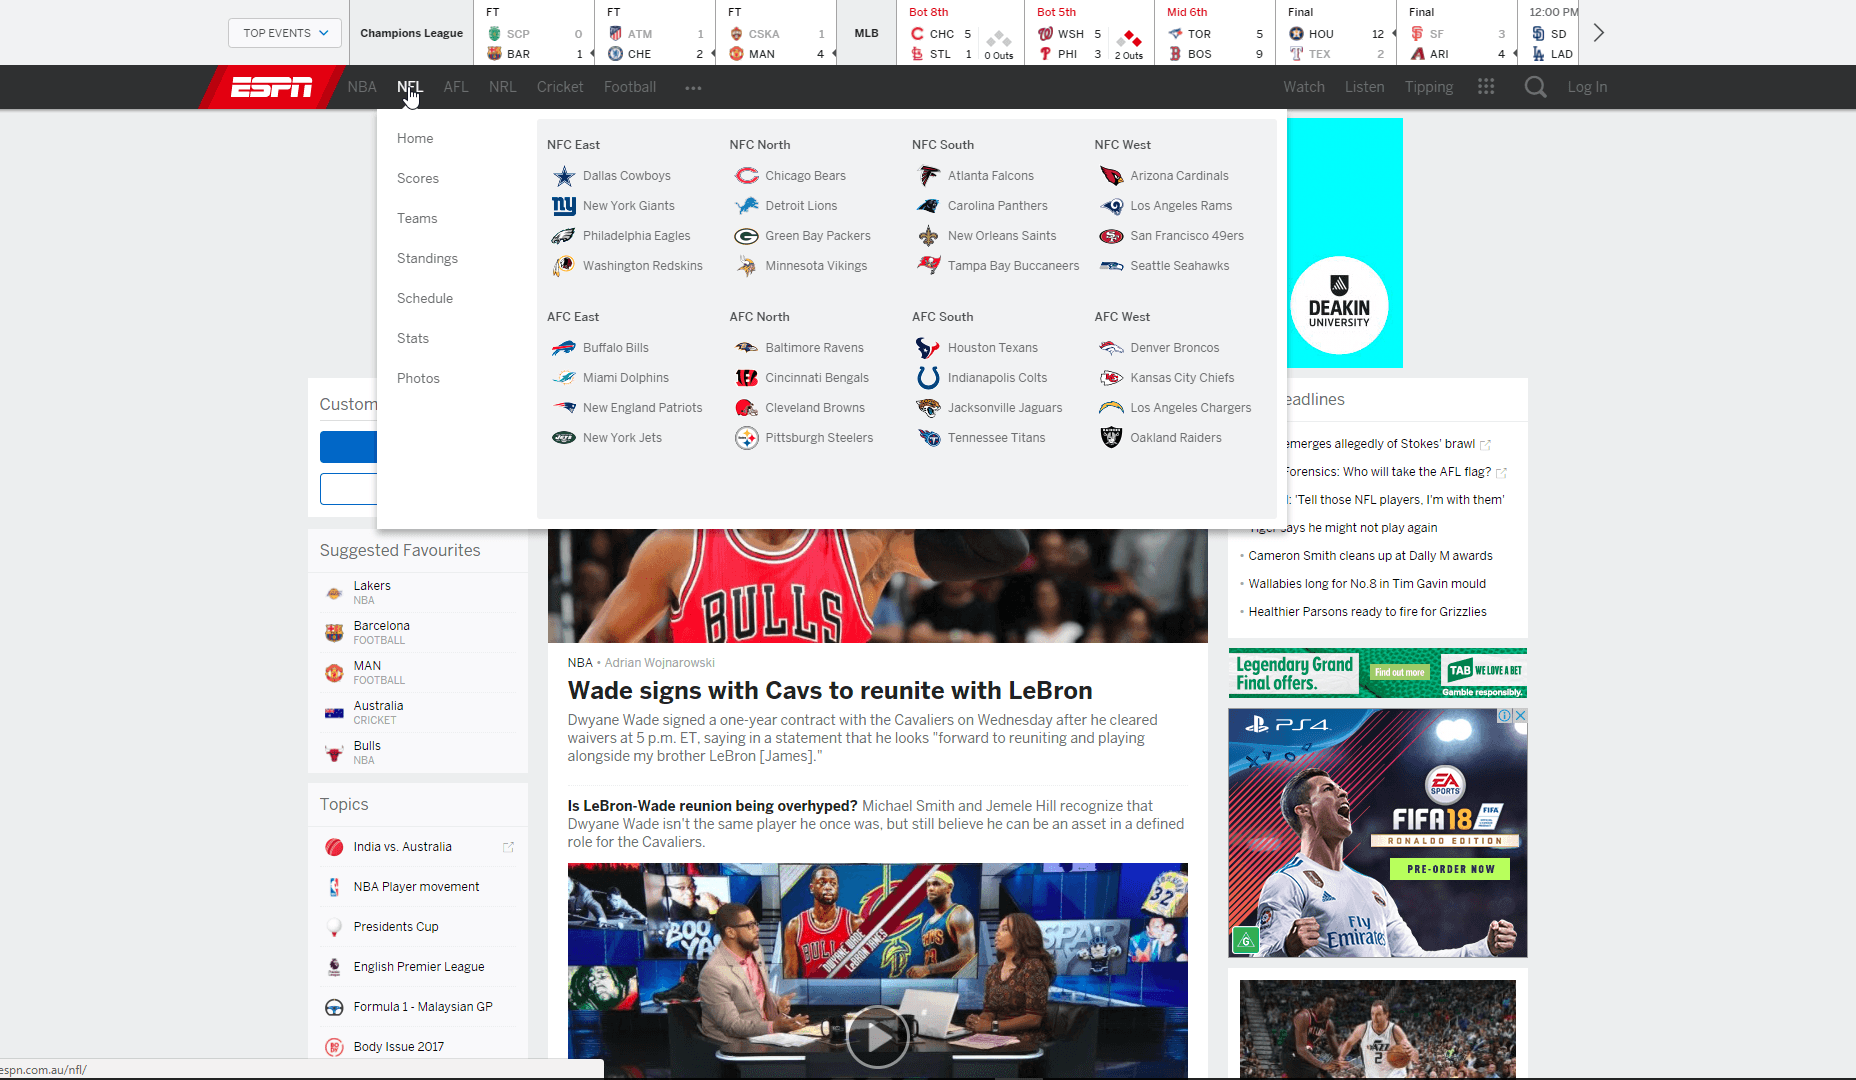
Task: Play the LeBron-Wade reunion video
Action: [877, 1037]
